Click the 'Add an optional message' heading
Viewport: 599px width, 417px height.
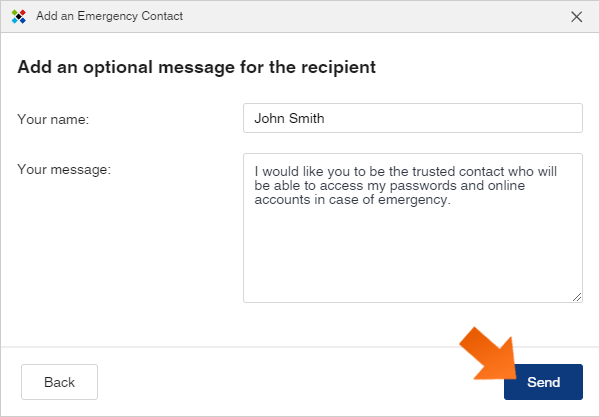click(196, 67)
